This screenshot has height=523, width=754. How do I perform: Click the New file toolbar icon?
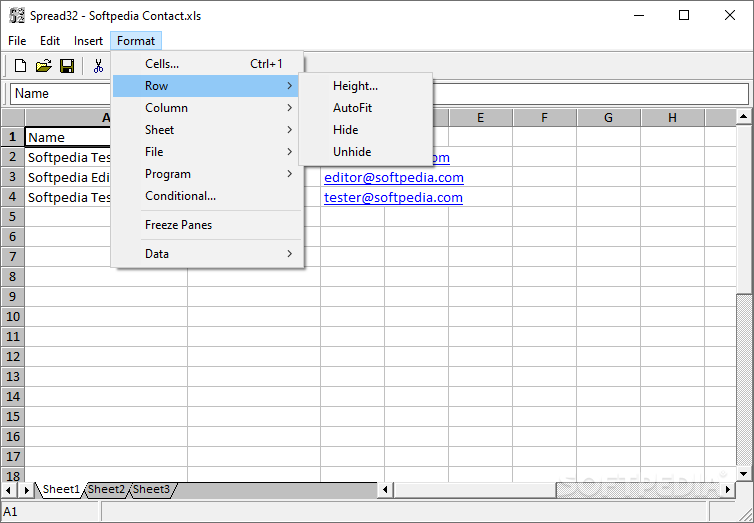[20, 66]
